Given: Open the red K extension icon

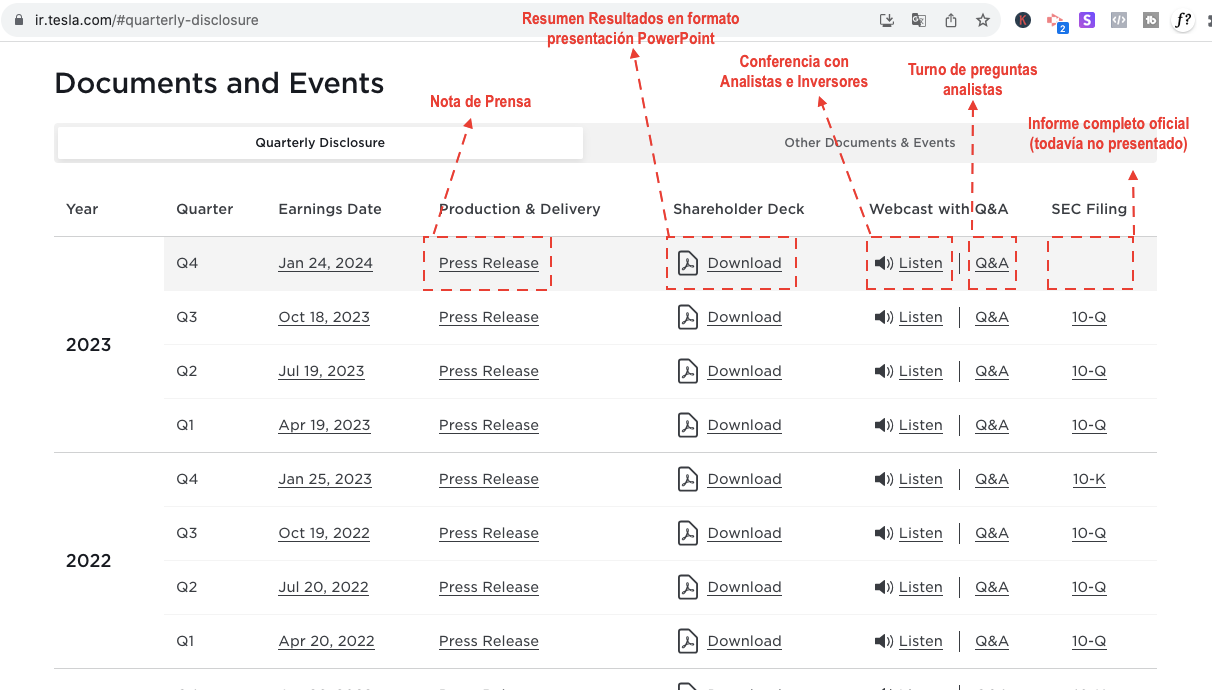Looking at the screenshot, I should coord(1023,19).
